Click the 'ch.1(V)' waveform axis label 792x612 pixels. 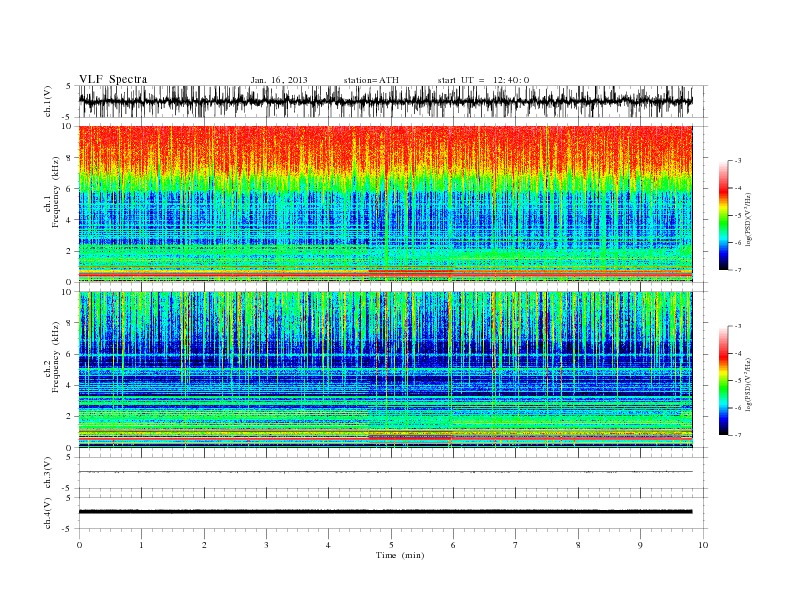(48, 101)
